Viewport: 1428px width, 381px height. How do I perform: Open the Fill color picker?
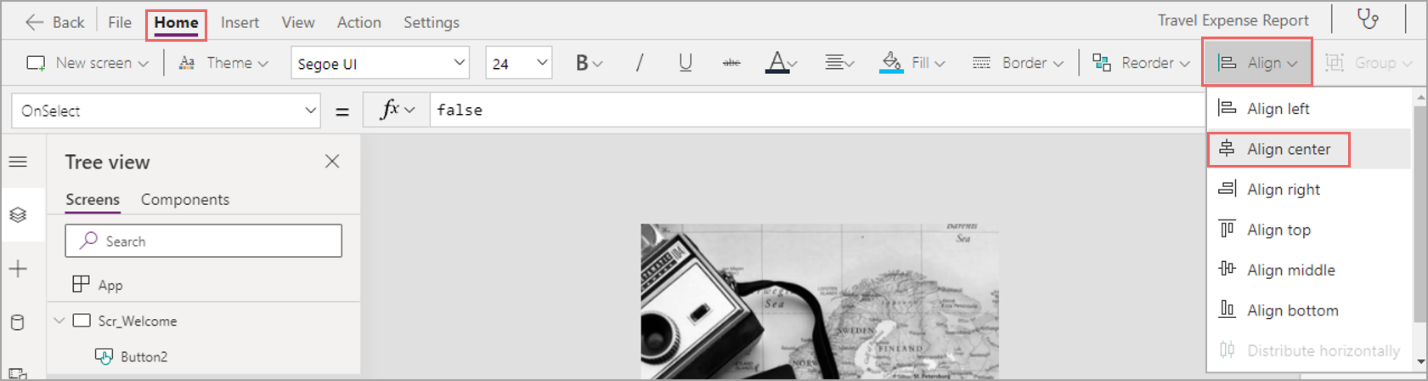(913, 63)
